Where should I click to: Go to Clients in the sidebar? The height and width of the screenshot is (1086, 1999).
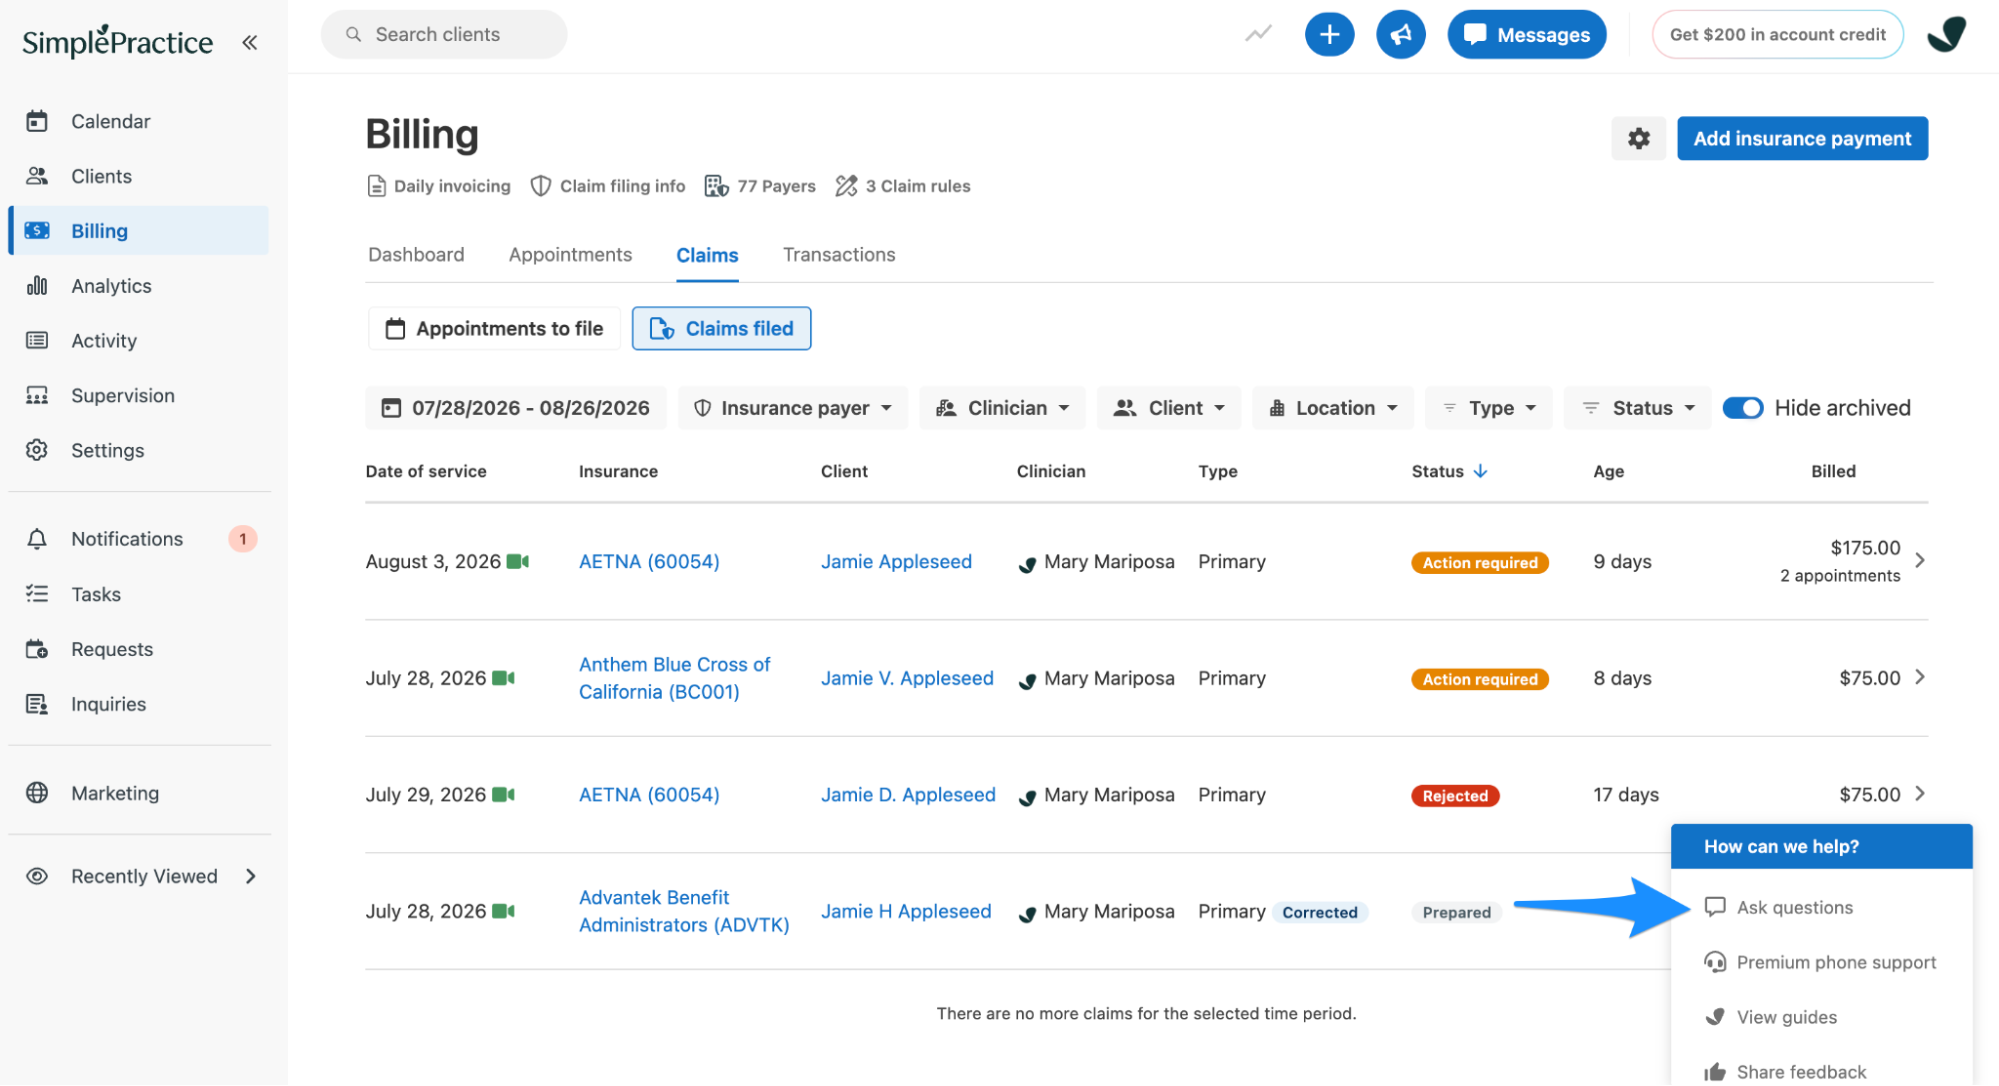[101, 176]
